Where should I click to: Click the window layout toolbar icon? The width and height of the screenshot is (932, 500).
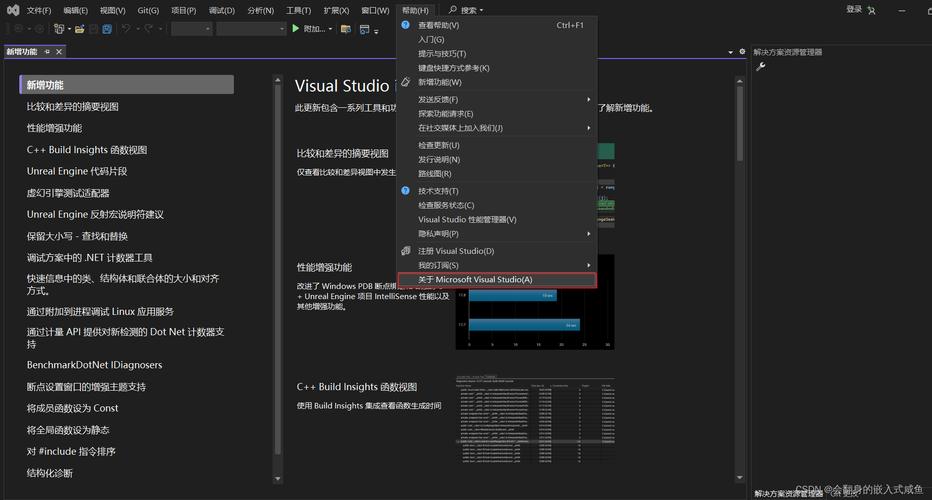364,29
